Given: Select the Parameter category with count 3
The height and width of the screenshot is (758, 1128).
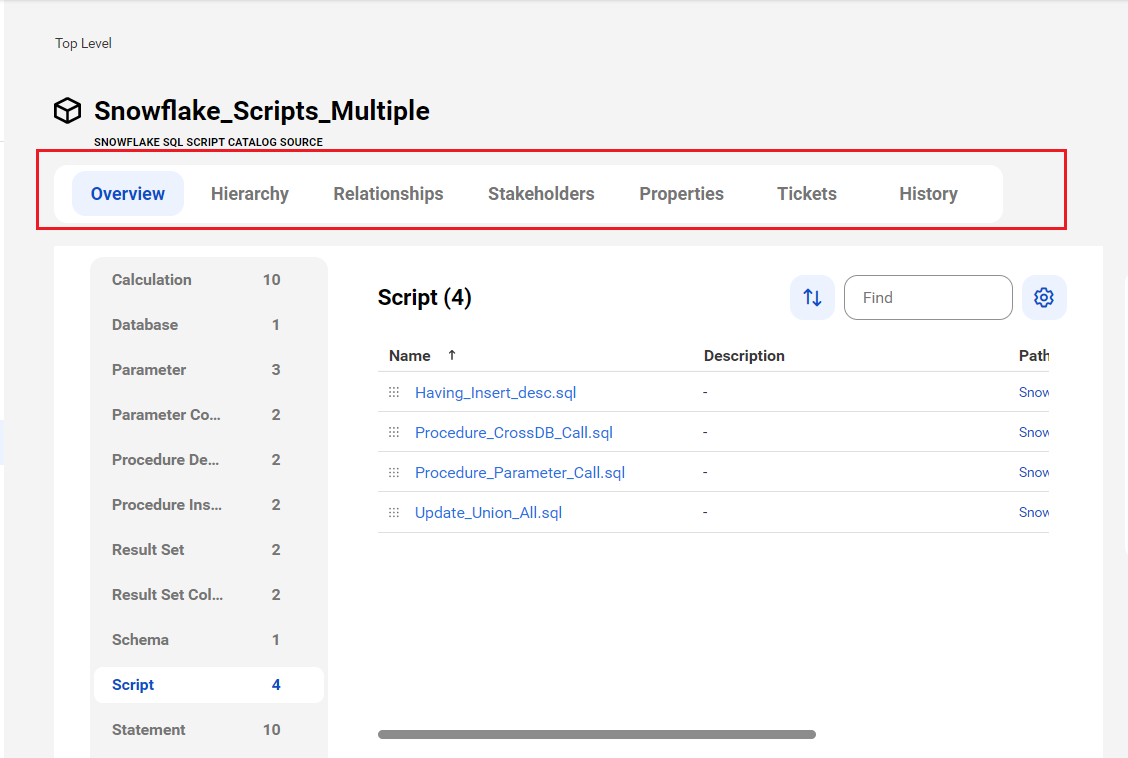Looking at the screenshot, I should [x=209, y=370].
